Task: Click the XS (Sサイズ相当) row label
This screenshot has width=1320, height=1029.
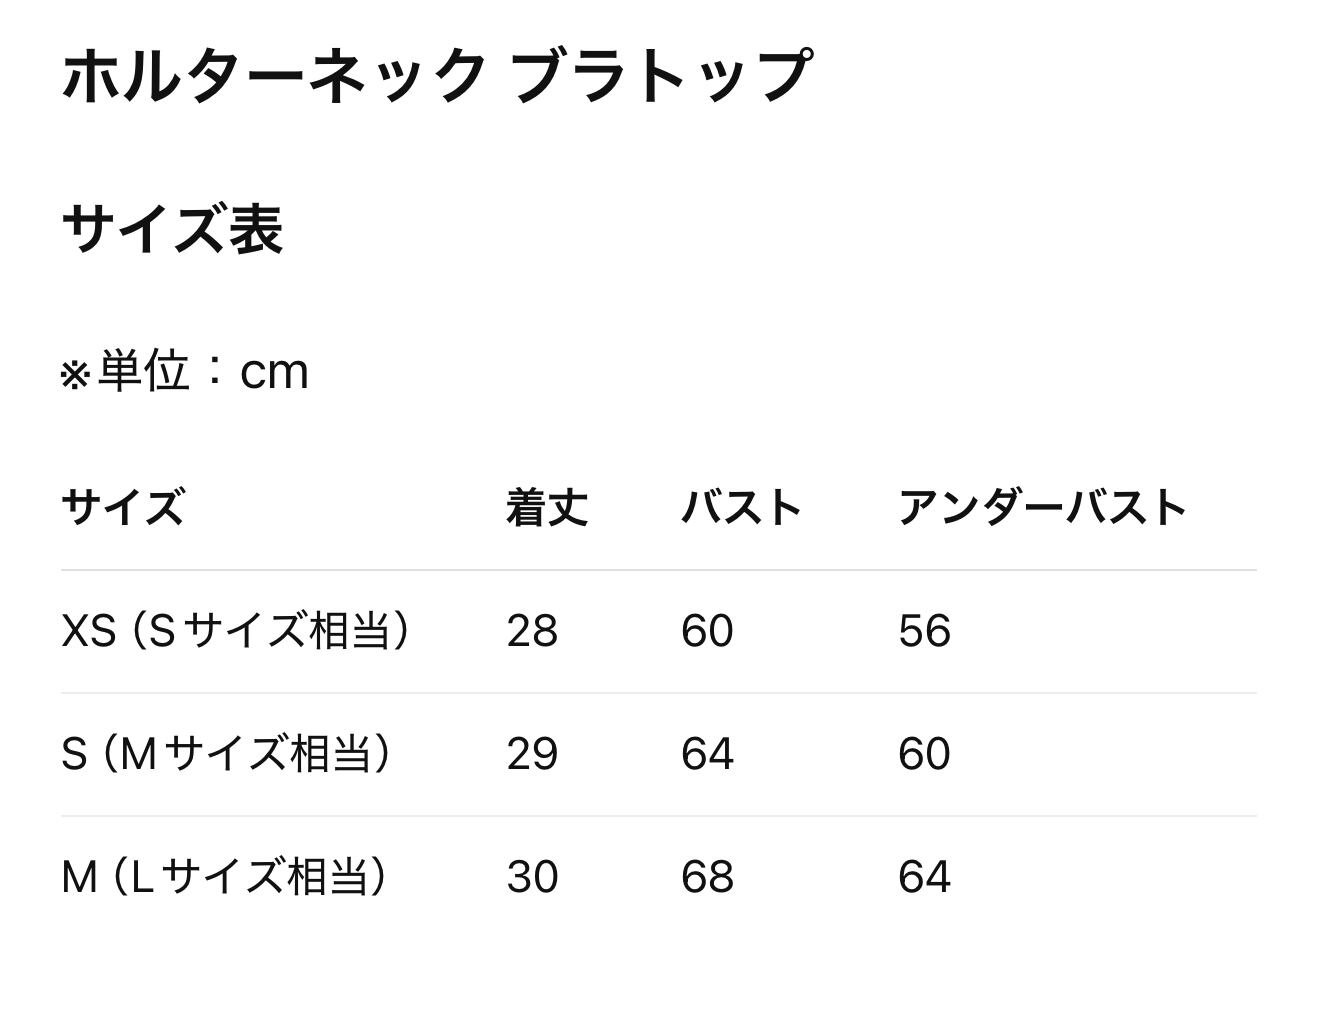Action: pos(236,631)
